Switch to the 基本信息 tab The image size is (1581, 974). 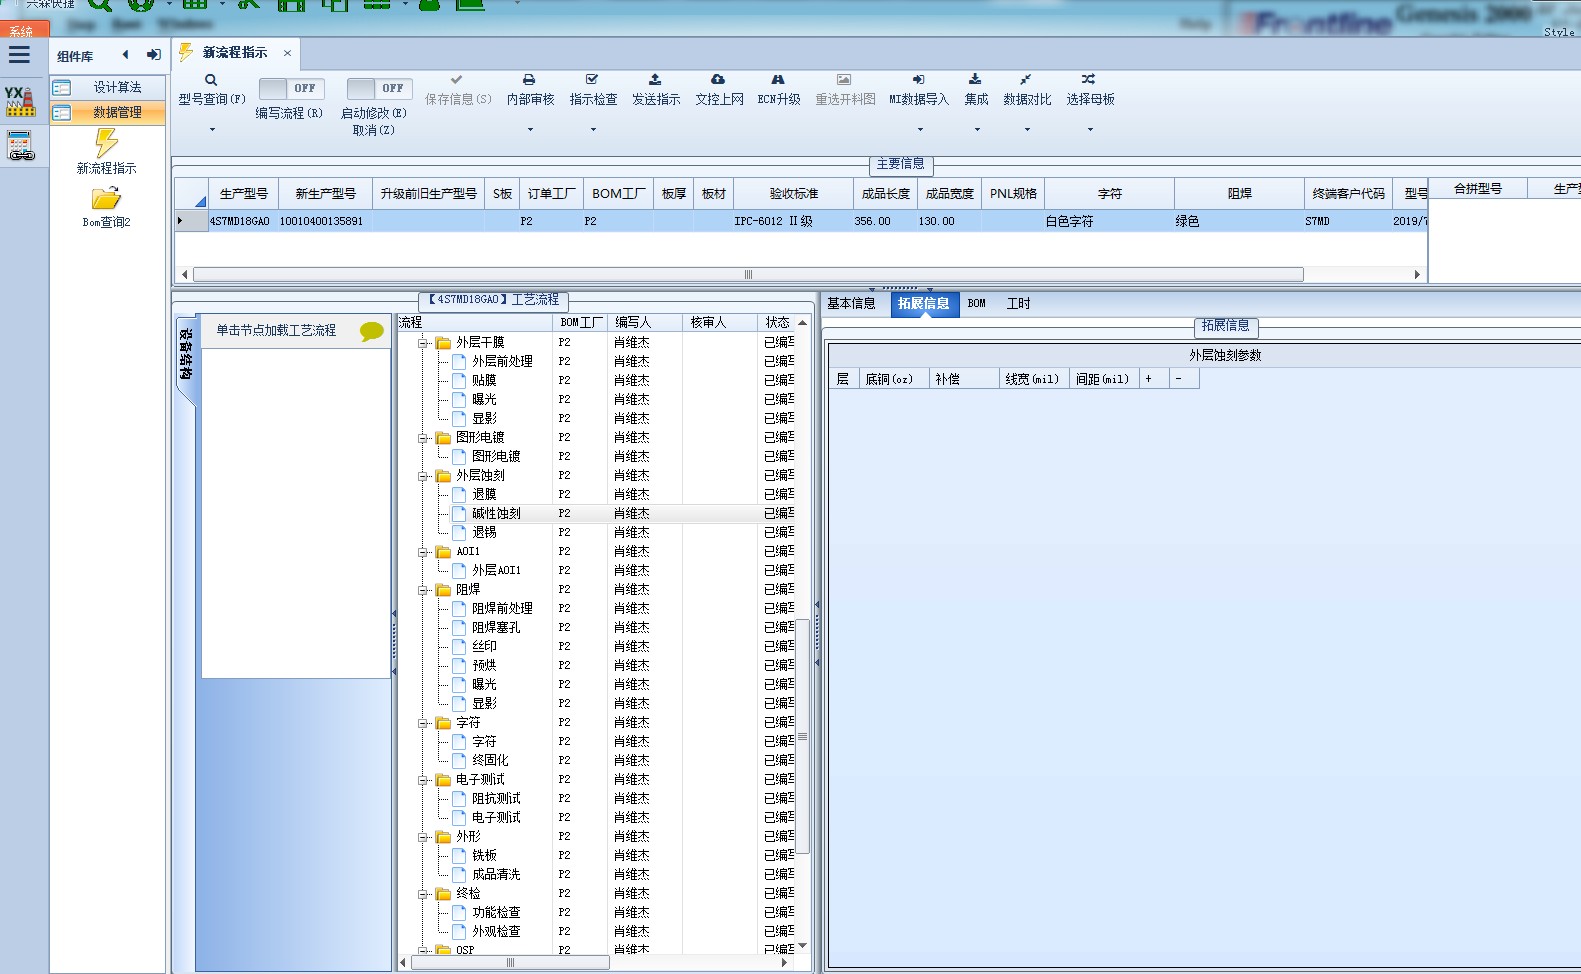coord(851,304)
